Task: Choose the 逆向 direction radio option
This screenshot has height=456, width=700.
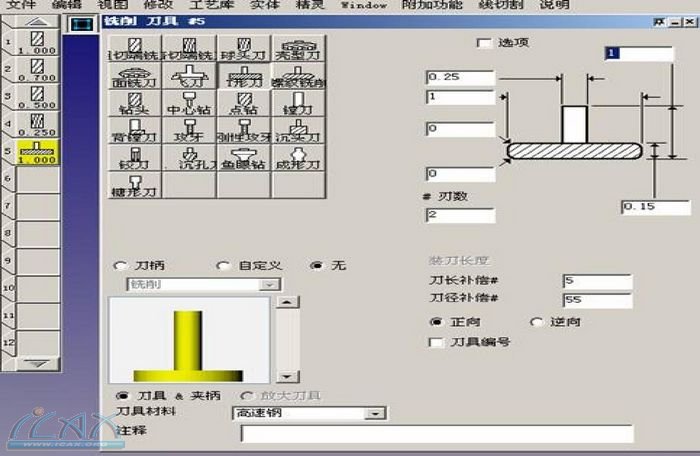Action: point(536,322)
